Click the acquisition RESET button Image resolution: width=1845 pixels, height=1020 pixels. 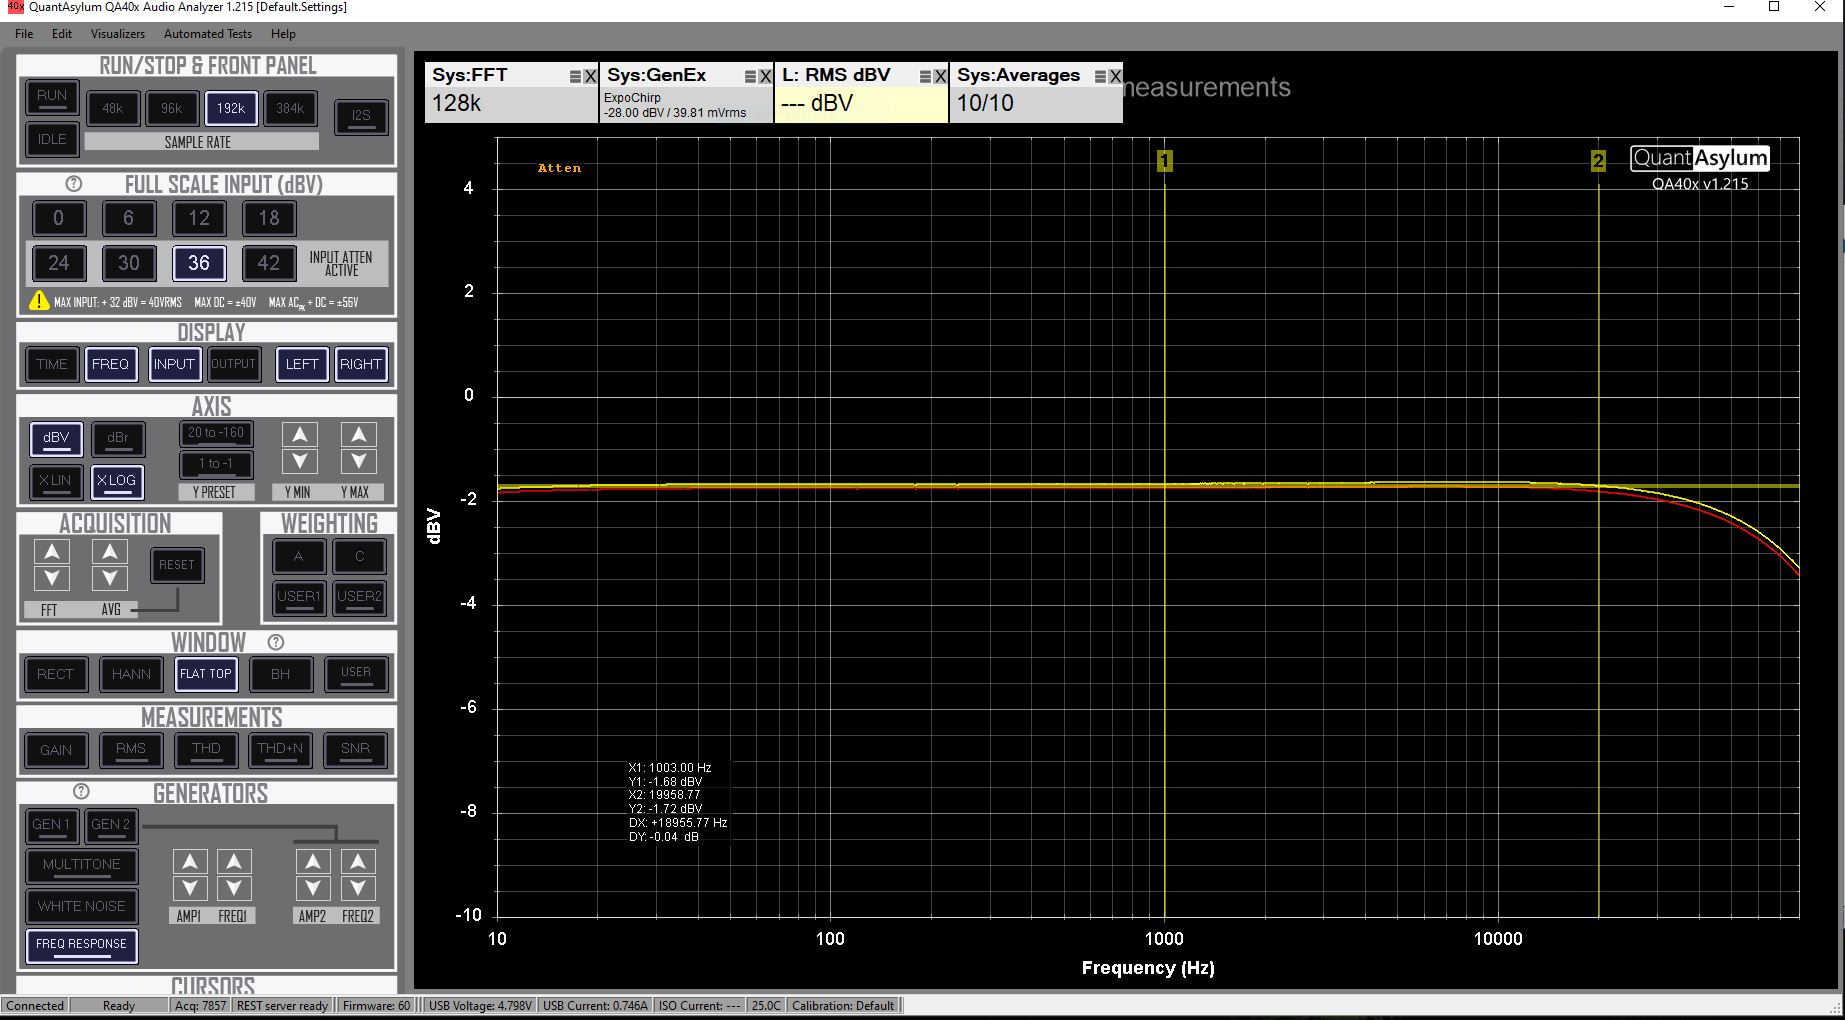(177, 565)
